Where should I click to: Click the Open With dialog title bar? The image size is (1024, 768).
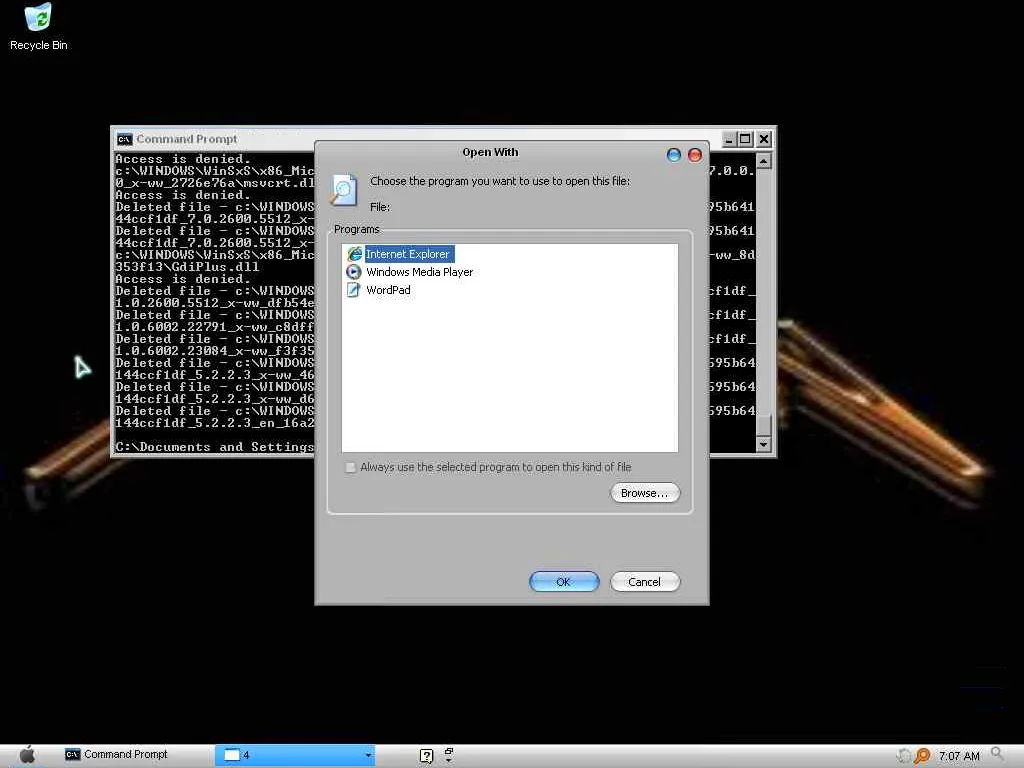click(x=490, y=152)
